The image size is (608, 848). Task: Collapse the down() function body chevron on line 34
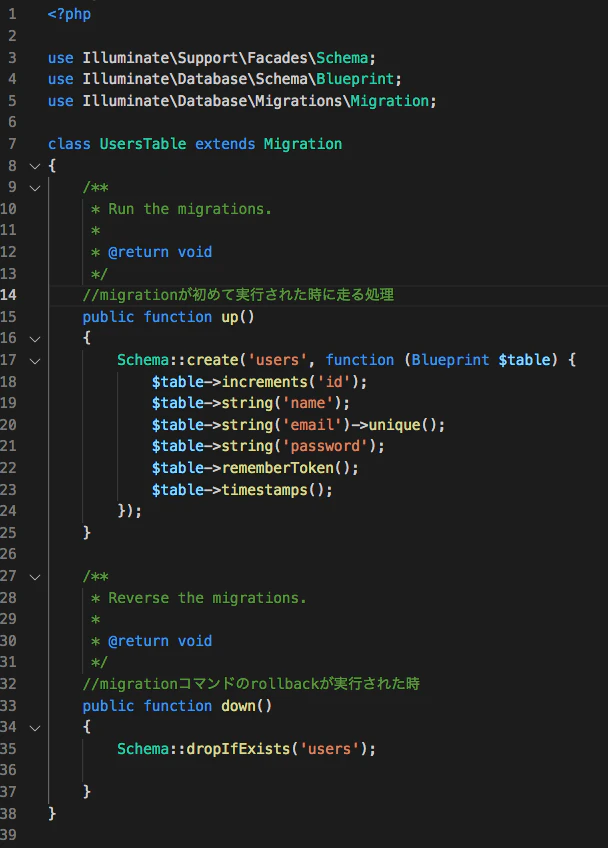point(35,728)
